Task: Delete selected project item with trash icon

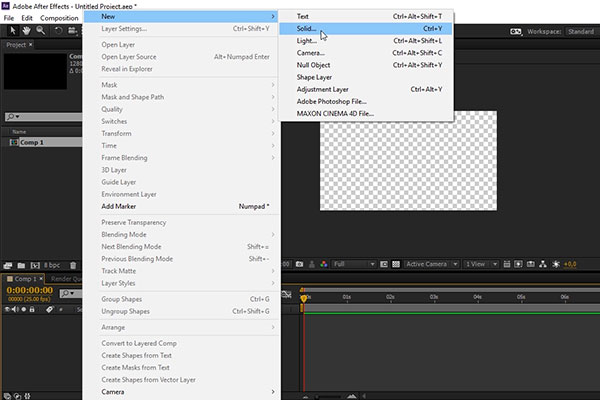Action: click(x=73, y=265)
